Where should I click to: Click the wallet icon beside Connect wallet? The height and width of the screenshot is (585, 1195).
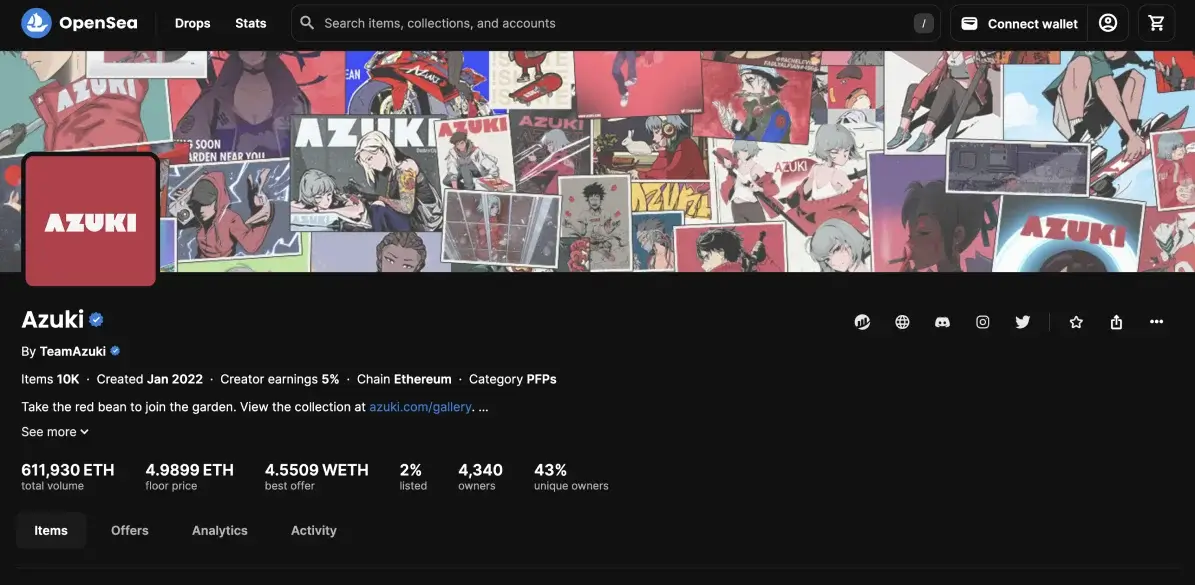point(969,24)
